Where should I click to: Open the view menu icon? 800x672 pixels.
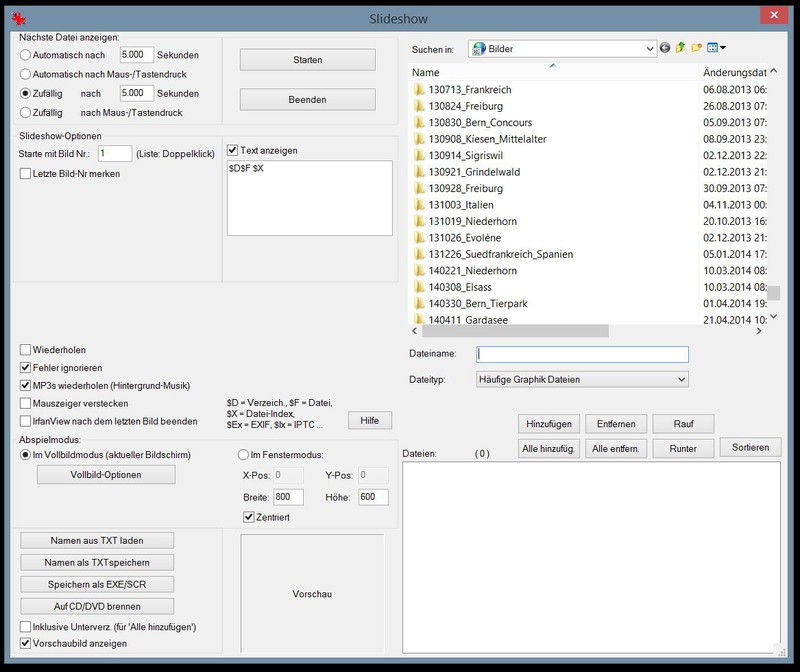pos(716,48)
